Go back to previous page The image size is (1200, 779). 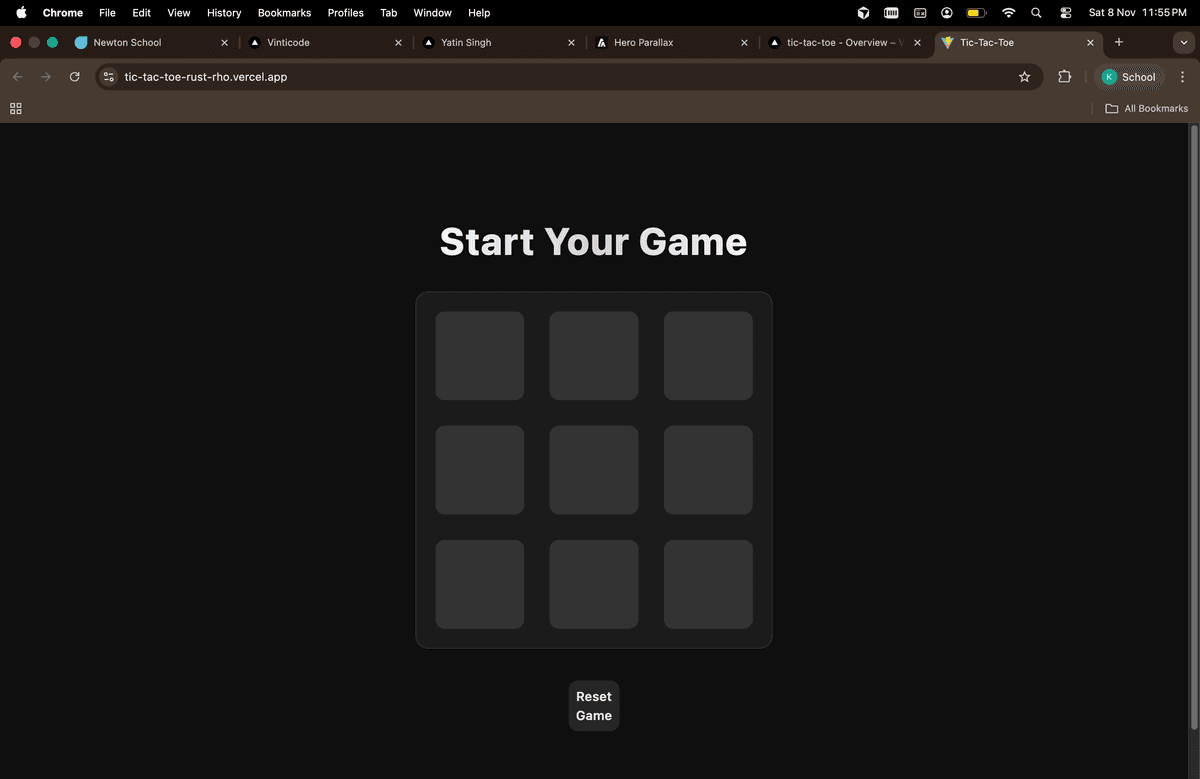(x=17, y=77)
